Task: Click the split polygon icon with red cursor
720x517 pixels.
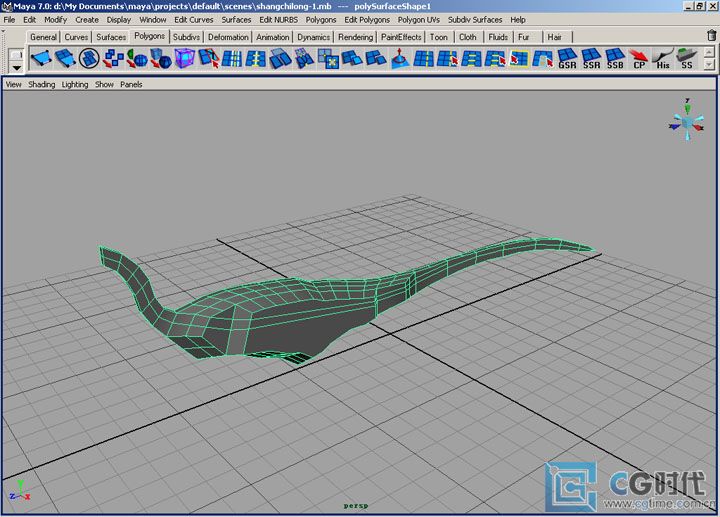Action: 208,59
